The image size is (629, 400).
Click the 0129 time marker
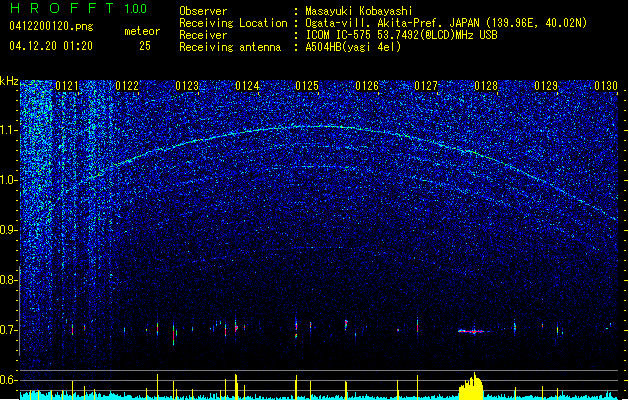click(546, 86)
